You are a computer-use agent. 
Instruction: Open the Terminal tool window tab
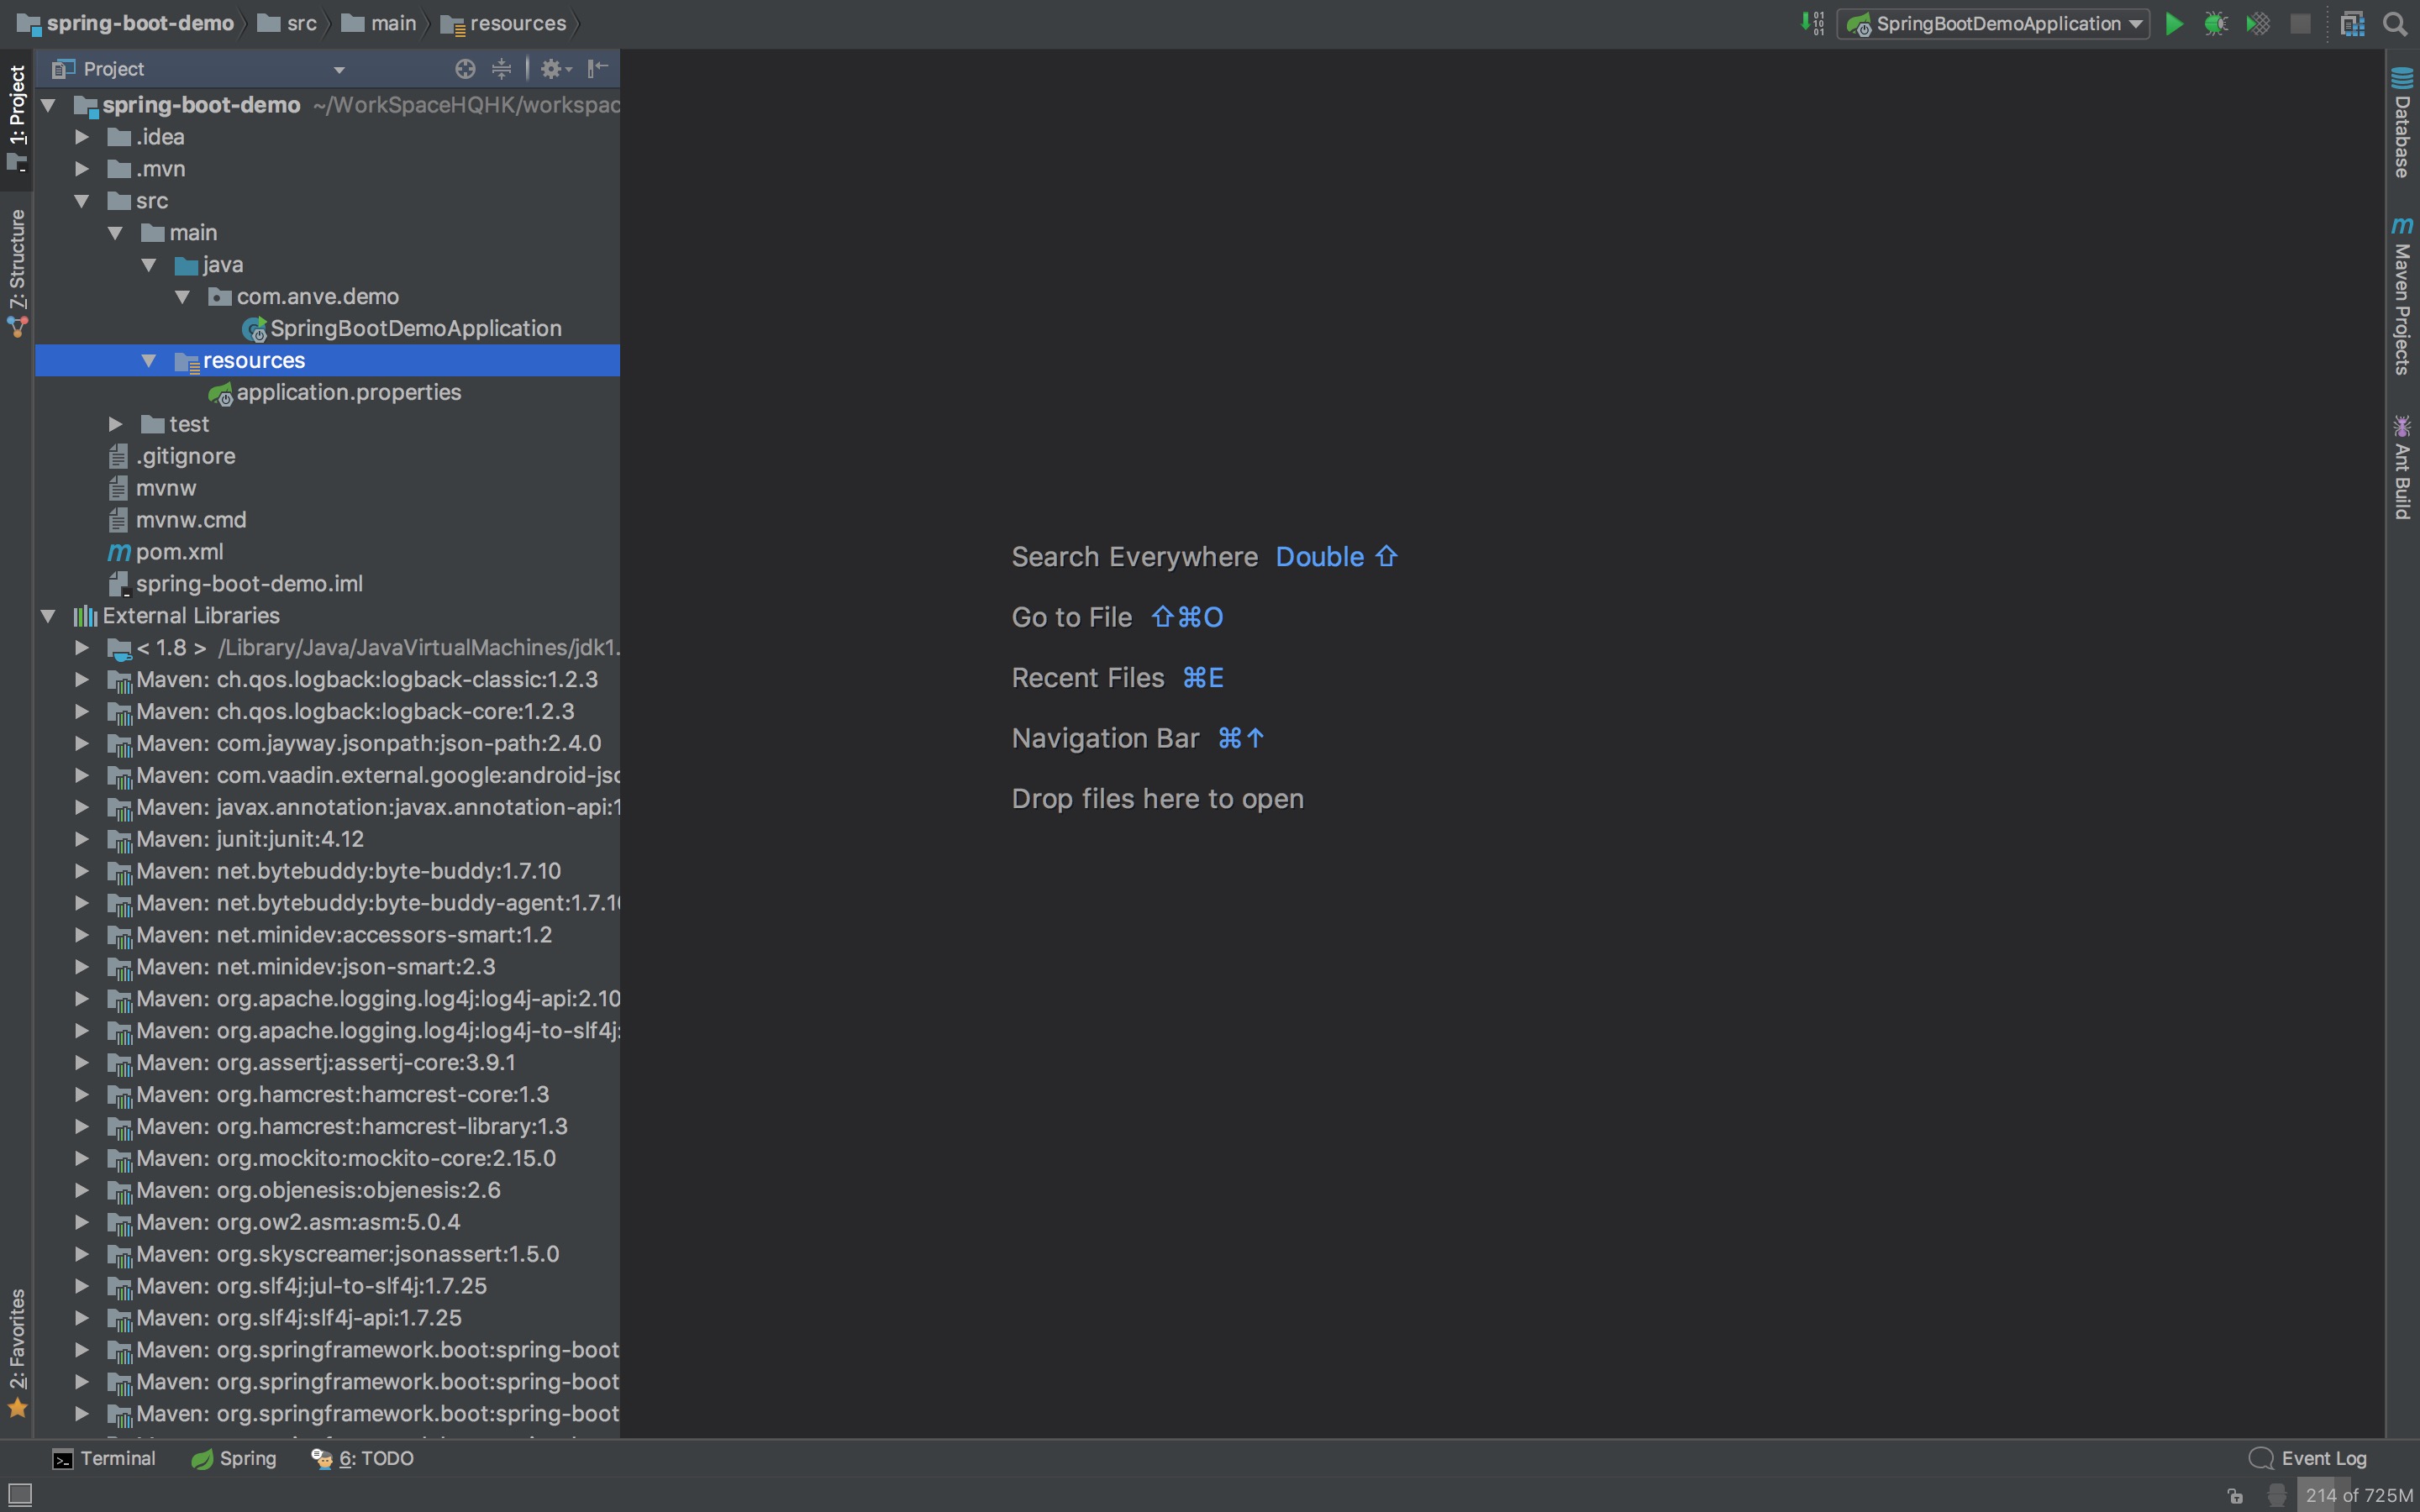point(104,1459)
